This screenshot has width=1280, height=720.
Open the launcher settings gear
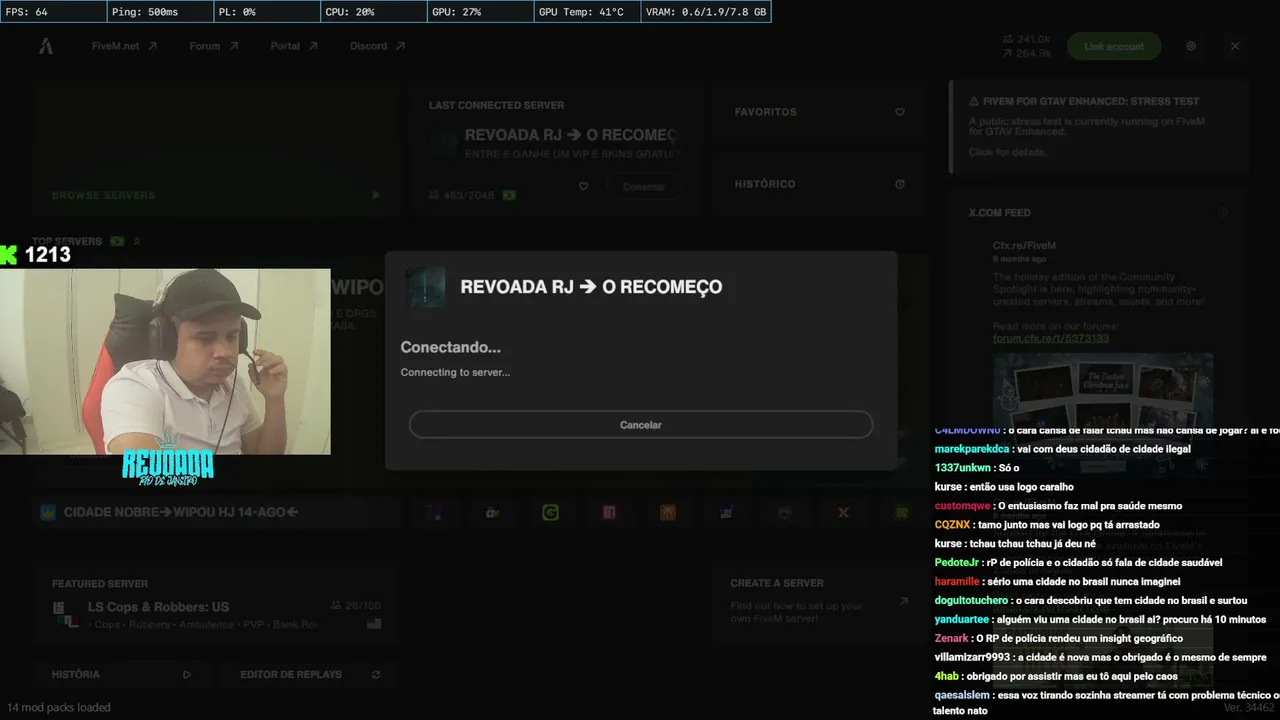1191,46
